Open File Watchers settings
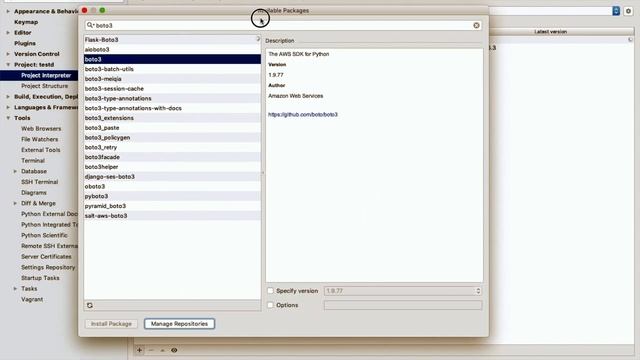Screen dimensions: 640x360 click(x=40, y=139)
